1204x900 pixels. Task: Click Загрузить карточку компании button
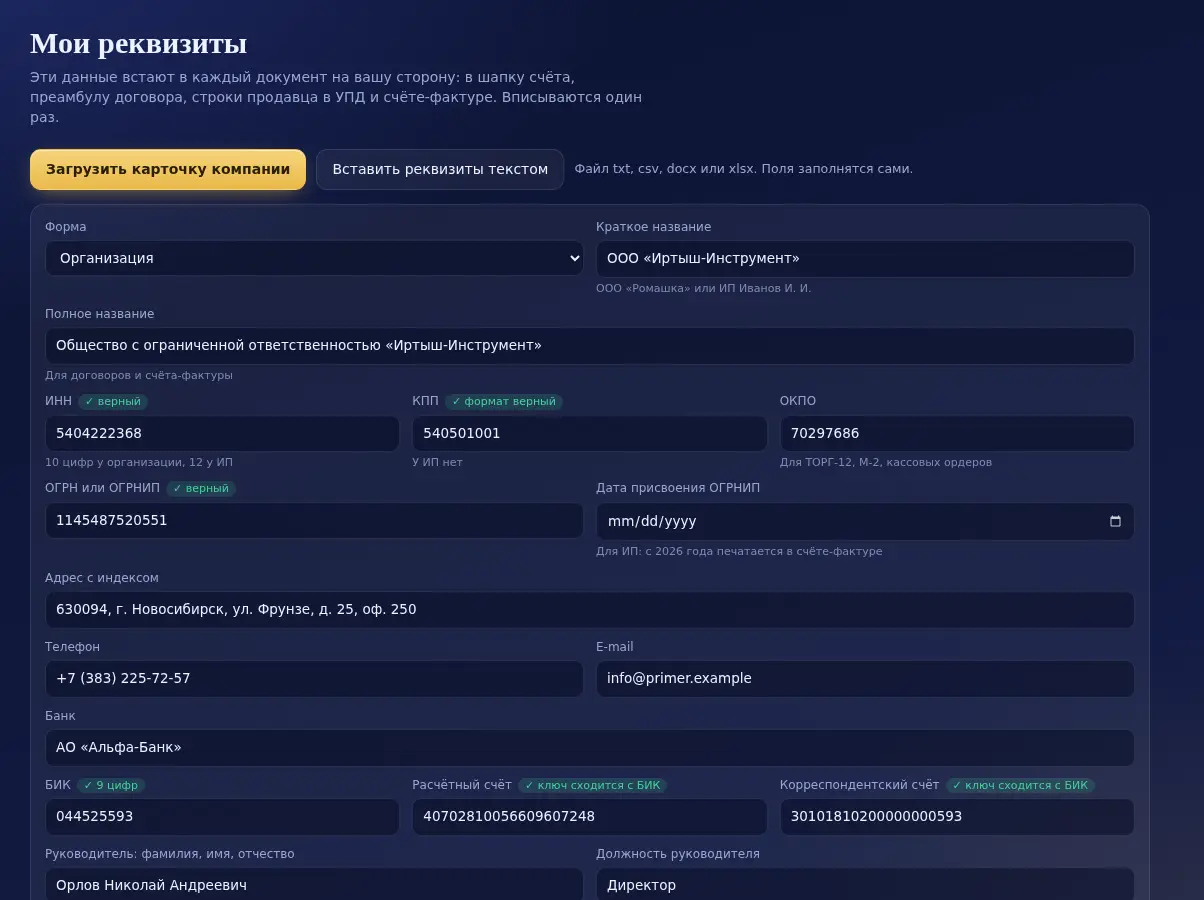coord(168,169)
